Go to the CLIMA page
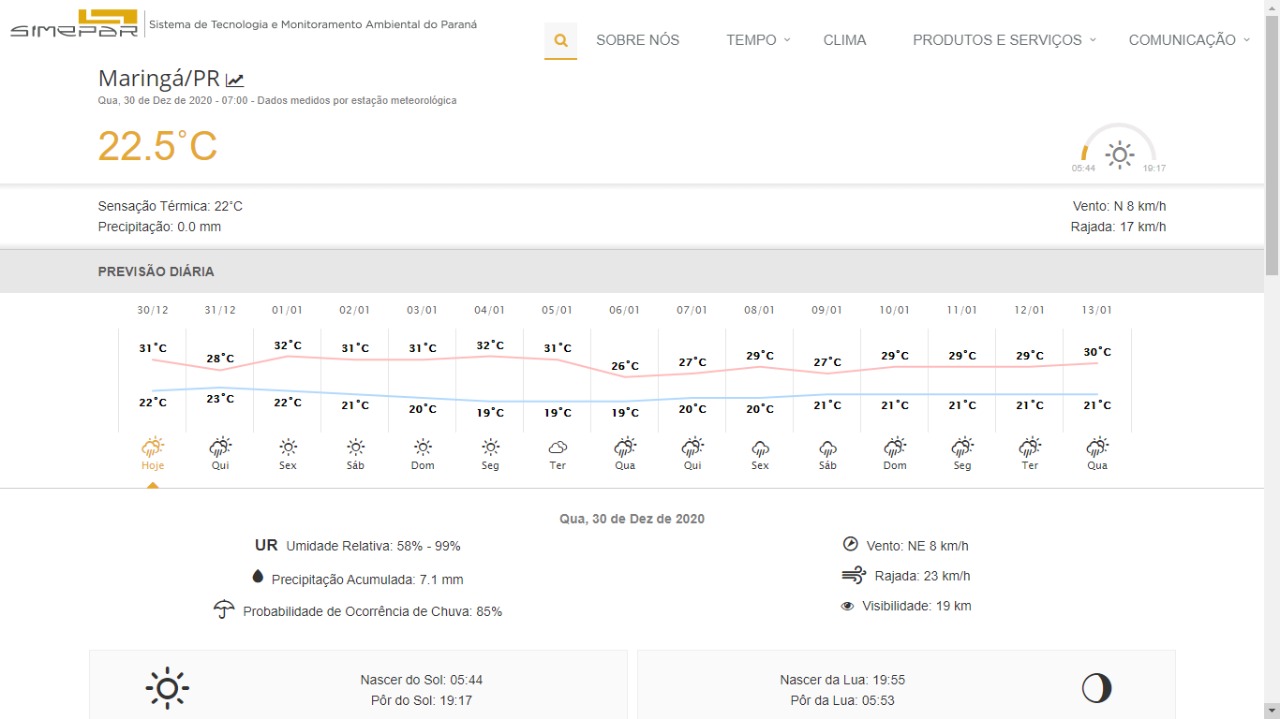The height and width of the screenshot is (719, 1280). point(845,40)
